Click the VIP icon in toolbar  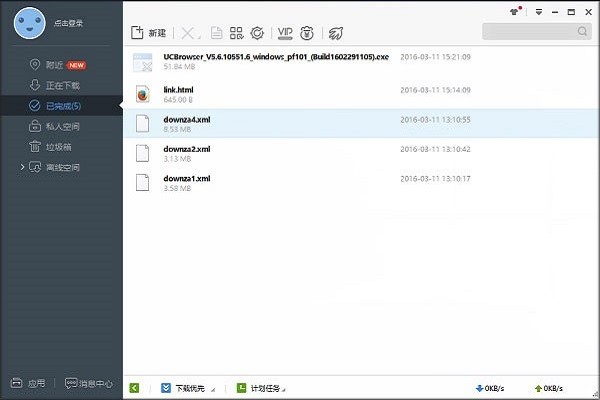coord(285,33)
